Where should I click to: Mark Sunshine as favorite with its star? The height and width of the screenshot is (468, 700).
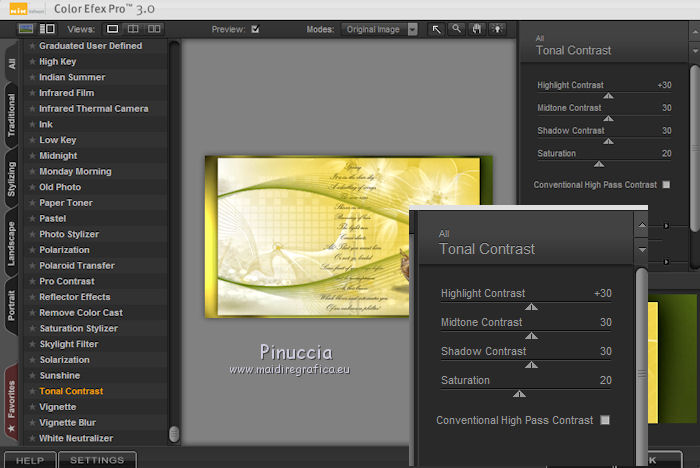[x=32, y=376]
